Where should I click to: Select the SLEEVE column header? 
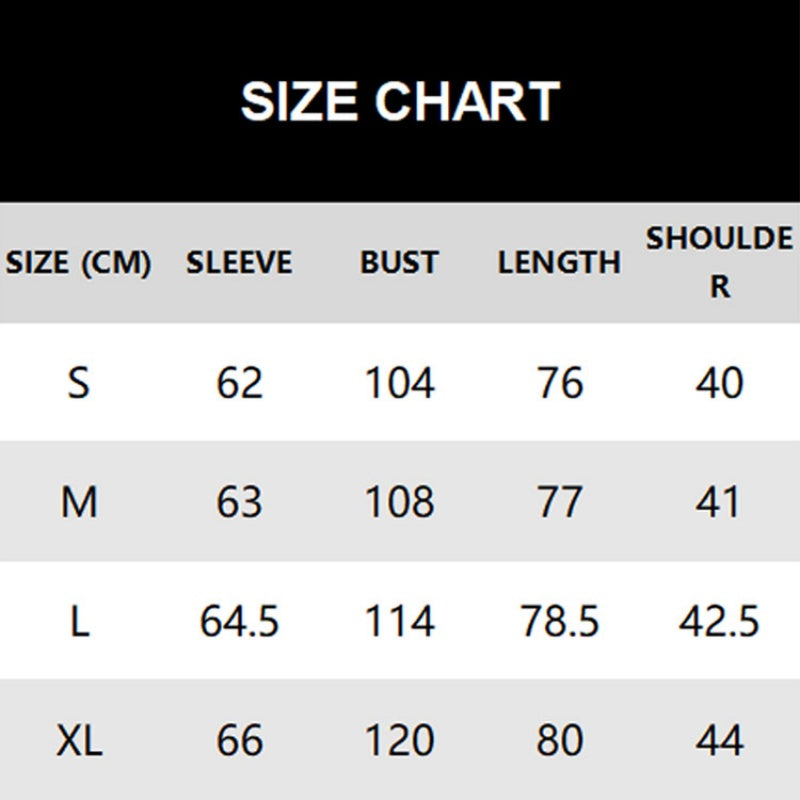point(239,263)
